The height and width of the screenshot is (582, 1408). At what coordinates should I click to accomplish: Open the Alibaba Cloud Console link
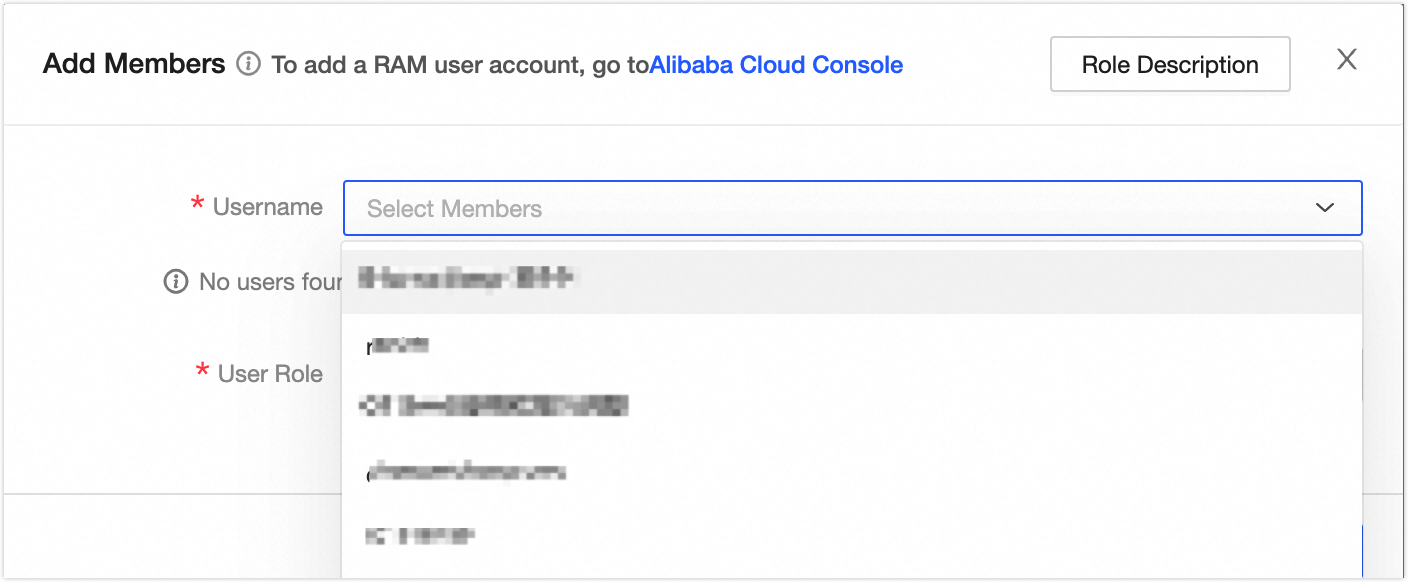coord(776,65)
